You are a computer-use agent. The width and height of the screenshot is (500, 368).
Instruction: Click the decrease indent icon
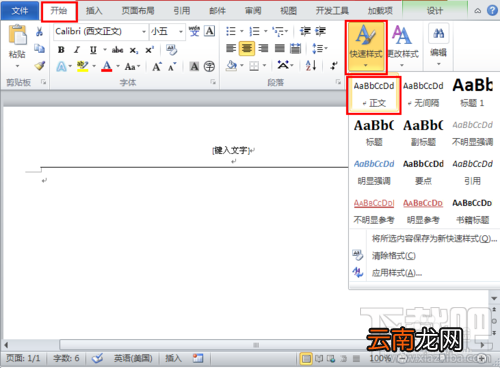[305, 31]
